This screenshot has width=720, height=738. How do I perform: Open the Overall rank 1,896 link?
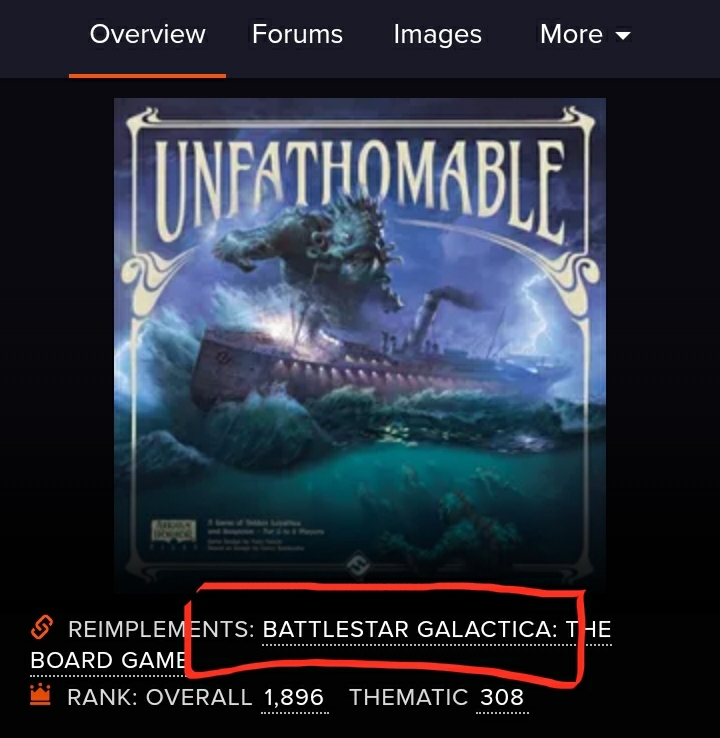294,697
